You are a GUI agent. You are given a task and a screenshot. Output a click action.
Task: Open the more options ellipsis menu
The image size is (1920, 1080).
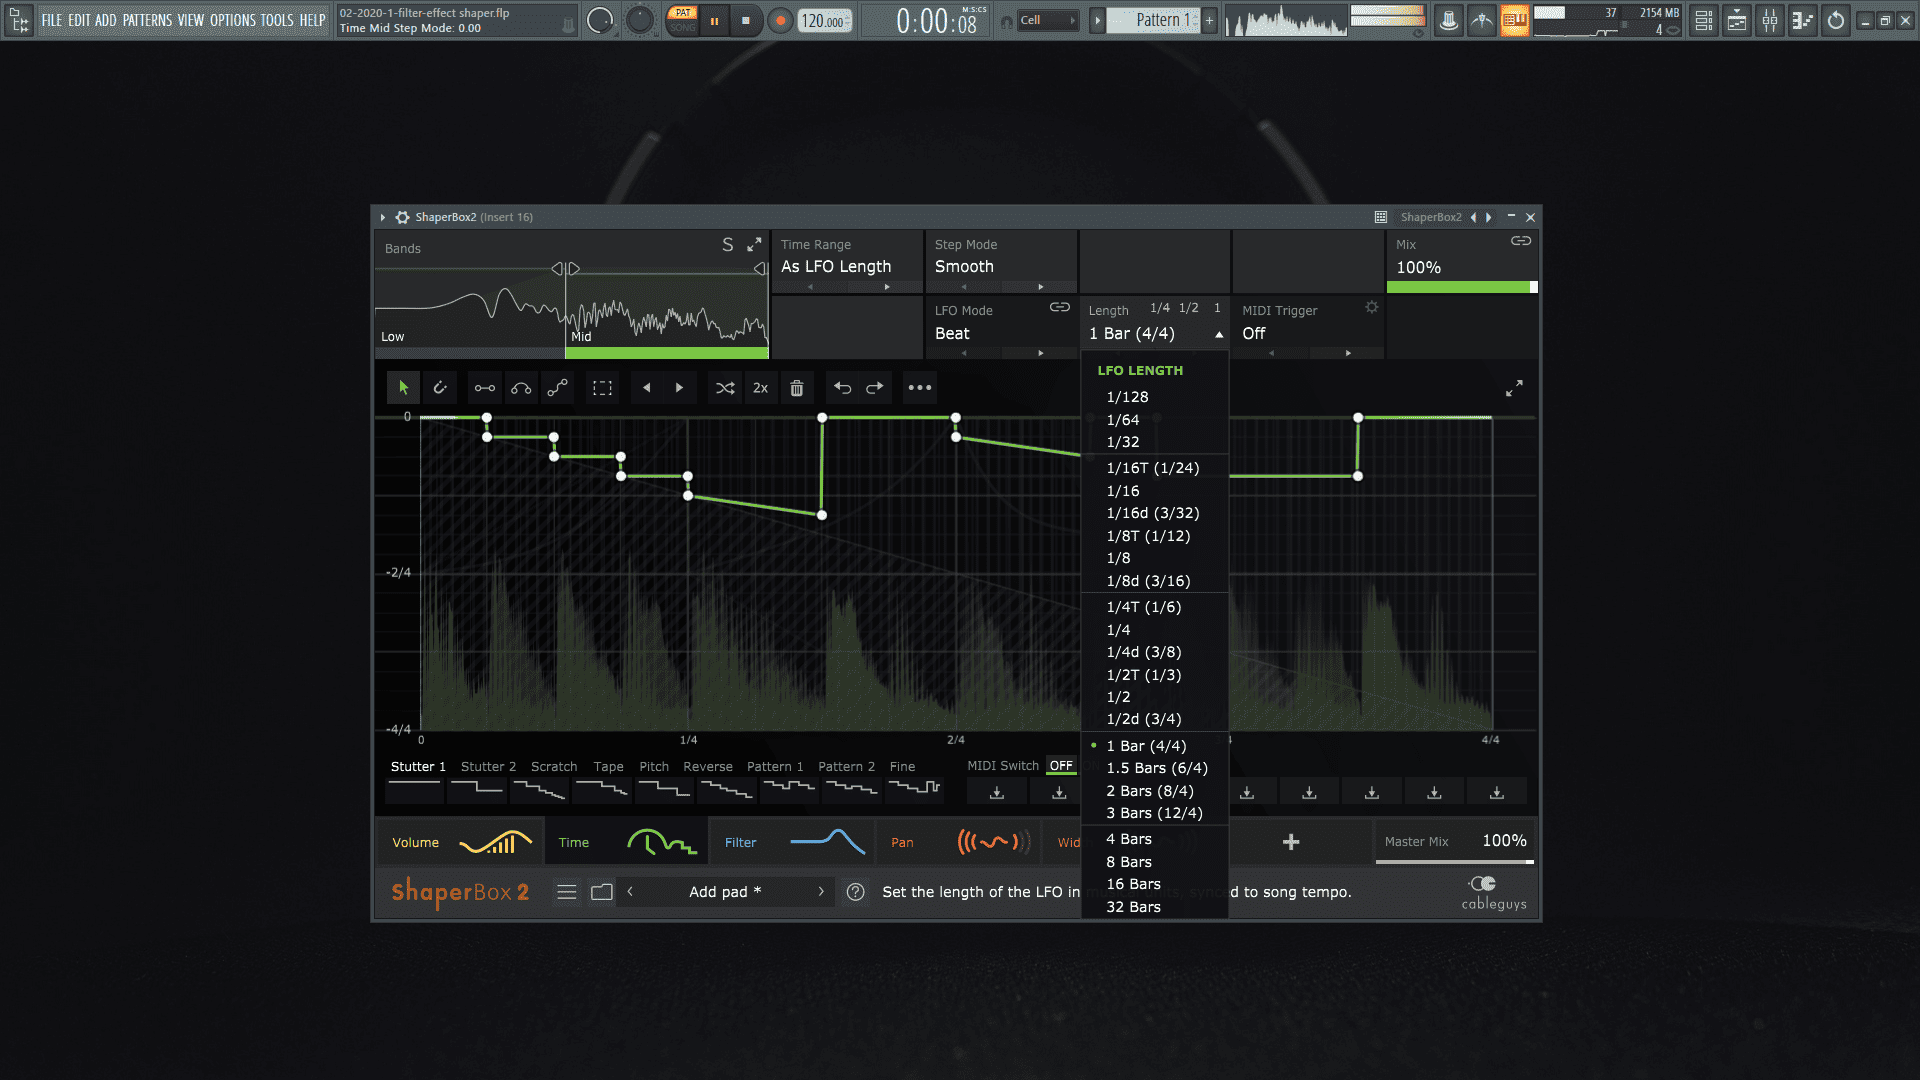[x=920, y=388]
